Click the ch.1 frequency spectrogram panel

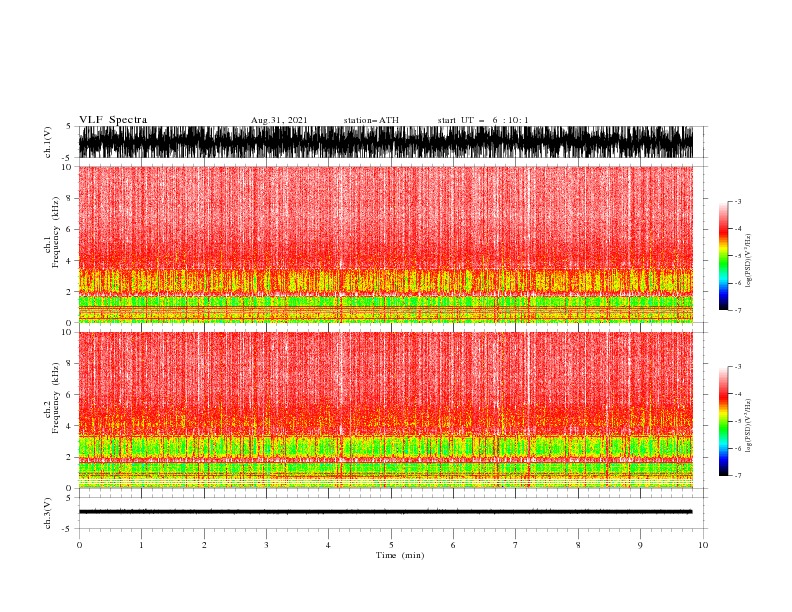tap(386, 244)
